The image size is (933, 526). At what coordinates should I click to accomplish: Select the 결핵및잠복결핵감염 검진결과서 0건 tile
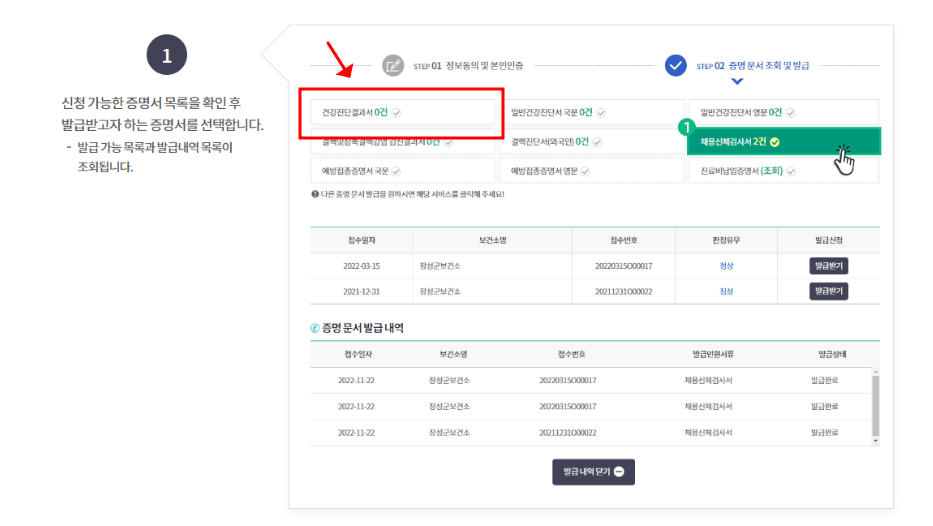tap(403, 143)
